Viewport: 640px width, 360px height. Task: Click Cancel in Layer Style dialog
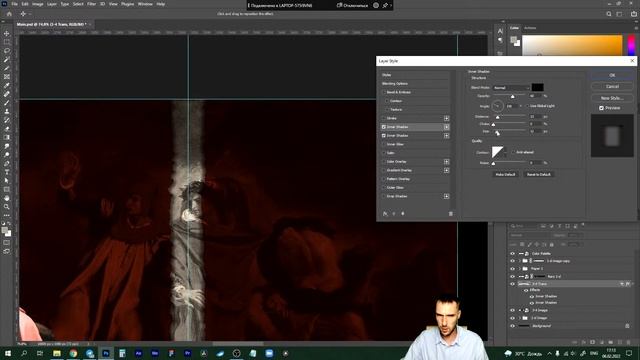coord(612,87)
